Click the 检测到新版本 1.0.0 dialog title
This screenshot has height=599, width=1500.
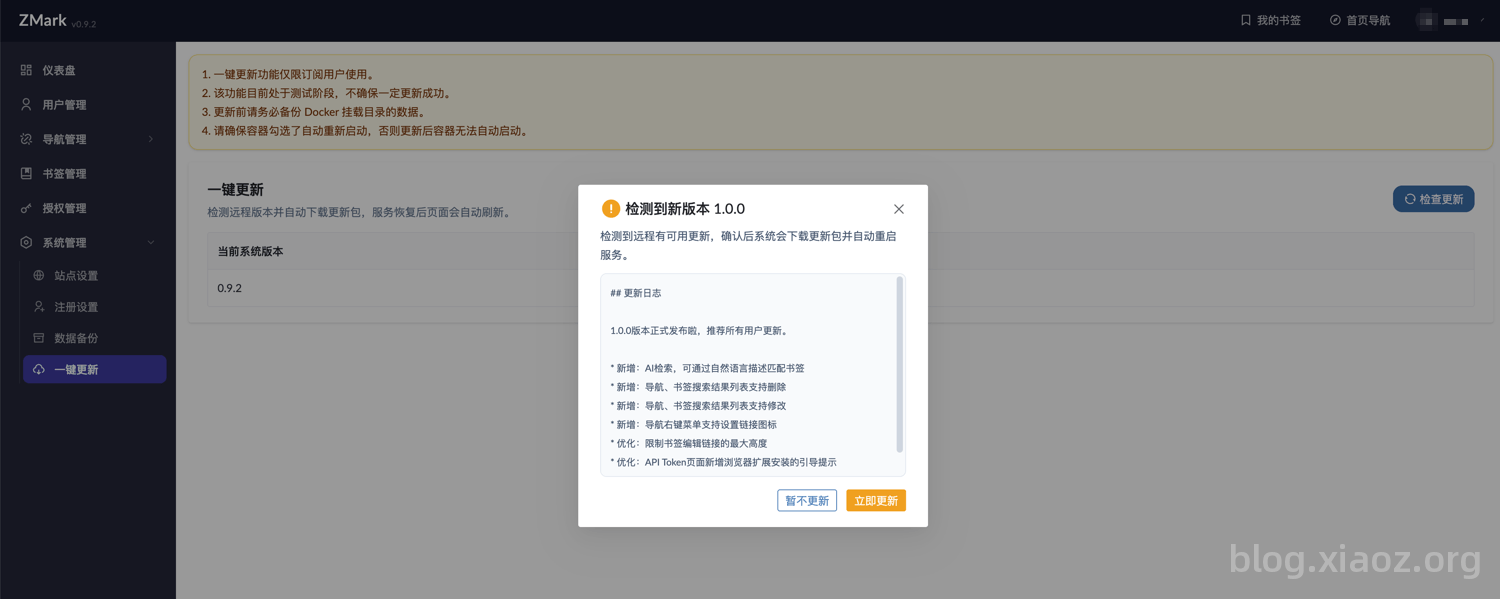tap(685, 209)
